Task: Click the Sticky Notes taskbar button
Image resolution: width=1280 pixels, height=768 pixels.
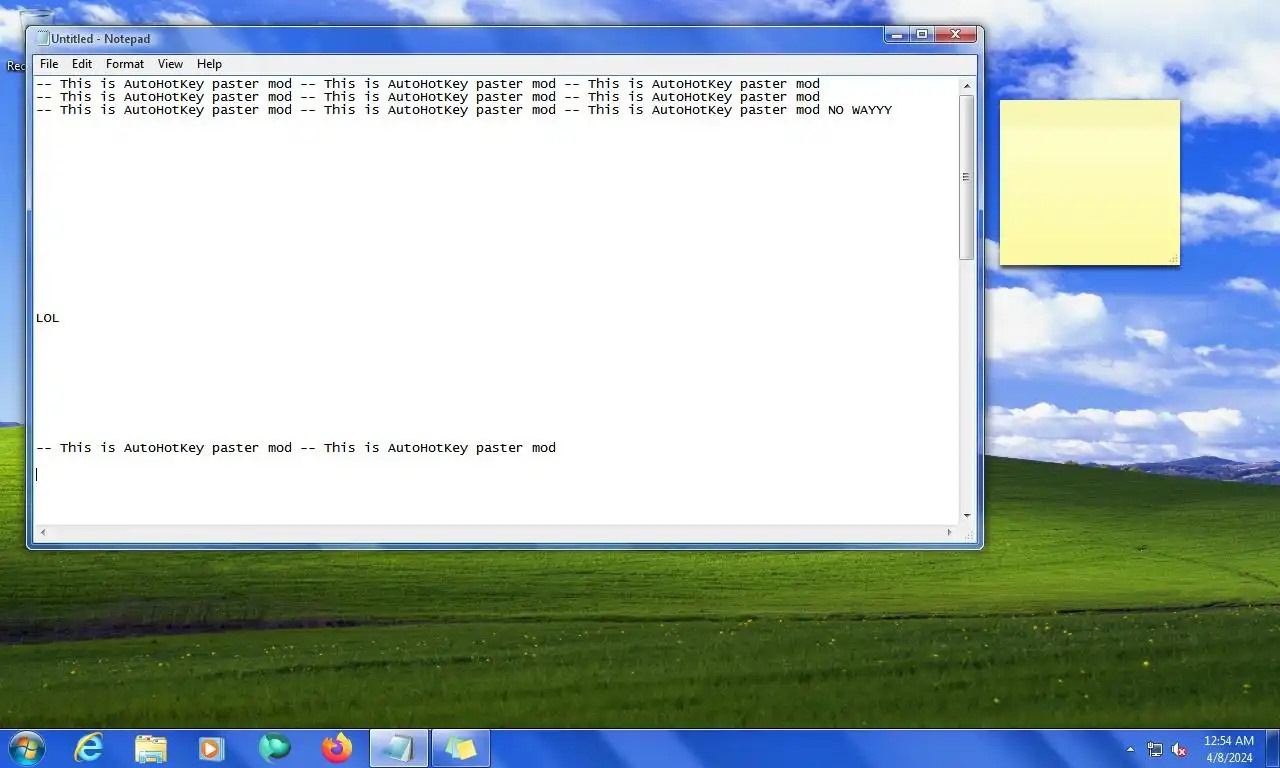Action: pyautogui.click(x=461, y=748)
